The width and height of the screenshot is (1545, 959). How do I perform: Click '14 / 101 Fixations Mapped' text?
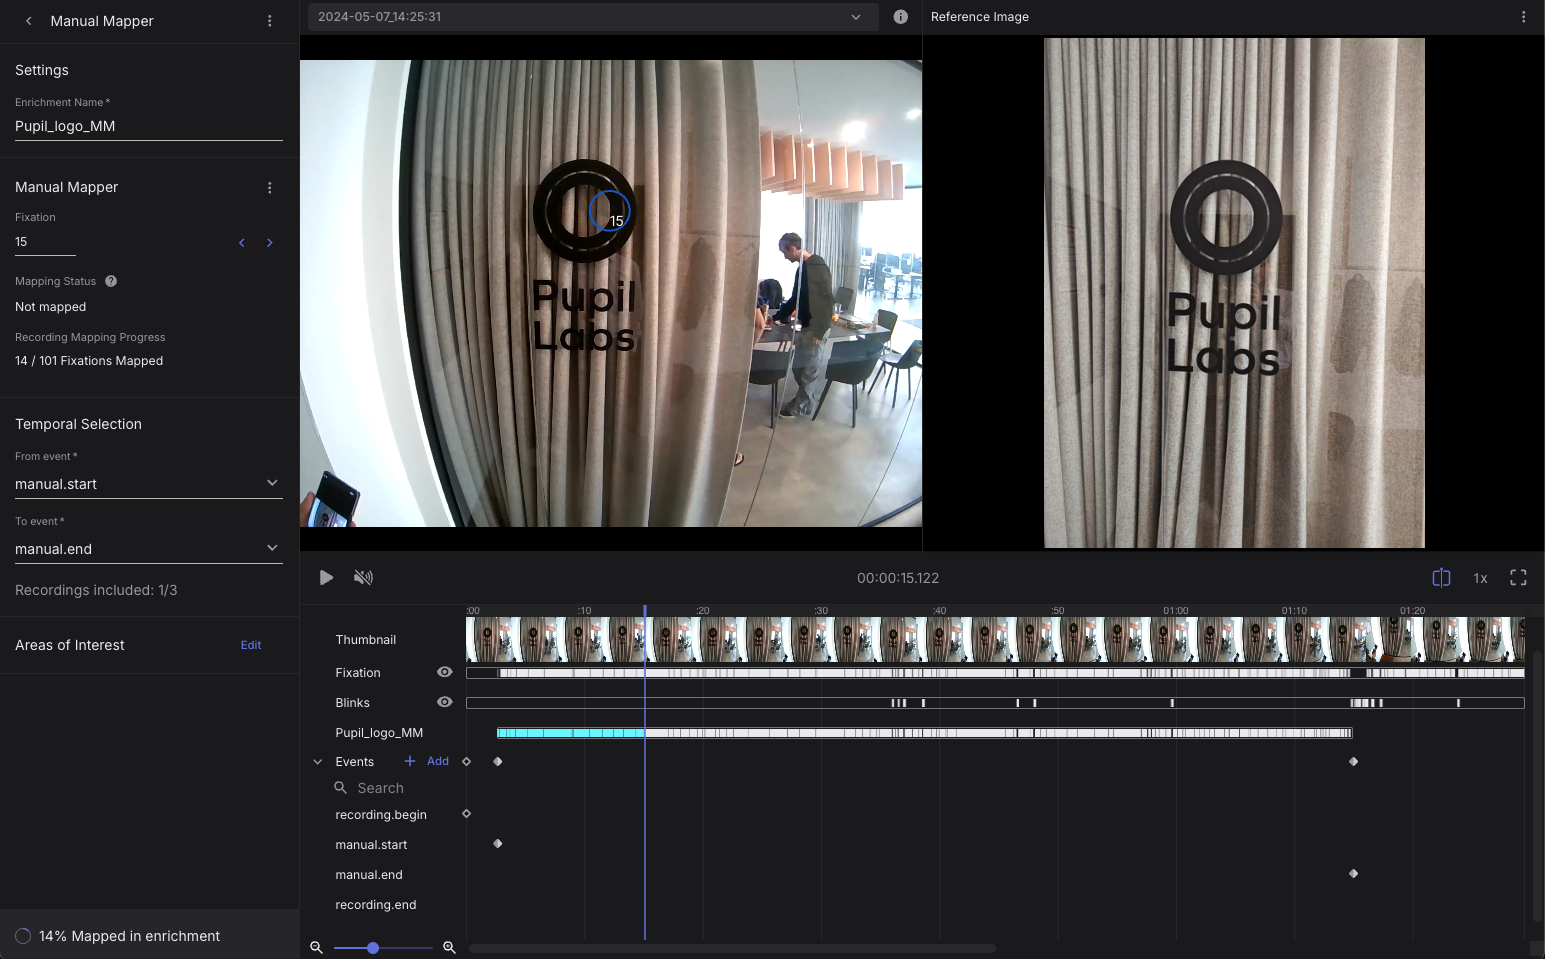click(89, 361)
